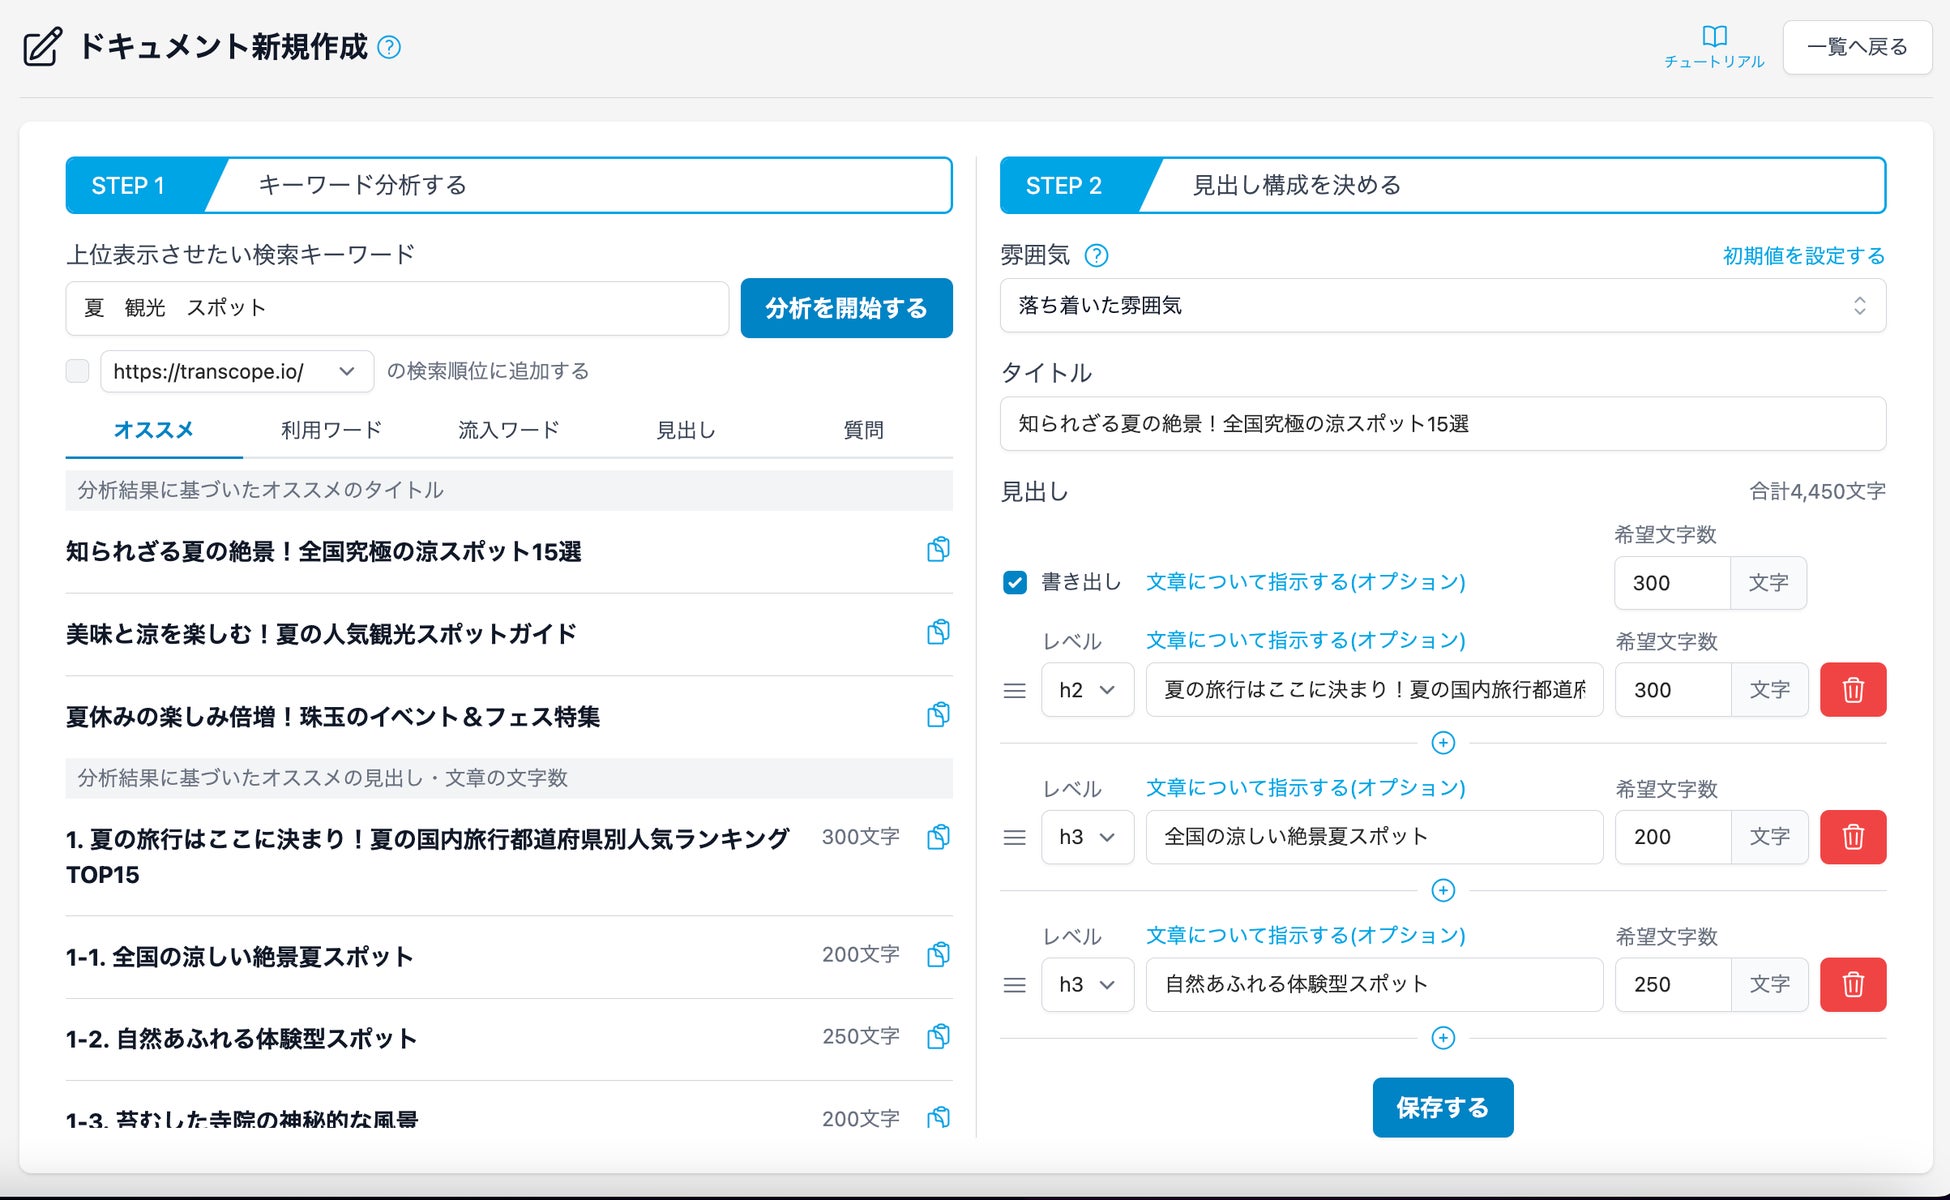Copy the 知られざる夏の絶景 title suggestion

click(x=937, y=550)
